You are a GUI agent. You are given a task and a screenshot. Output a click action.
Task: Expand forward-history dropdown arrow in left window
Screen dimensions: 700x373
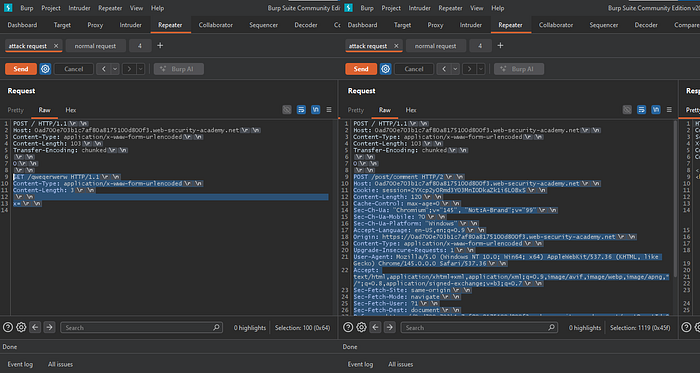click(x=141, y=69)
